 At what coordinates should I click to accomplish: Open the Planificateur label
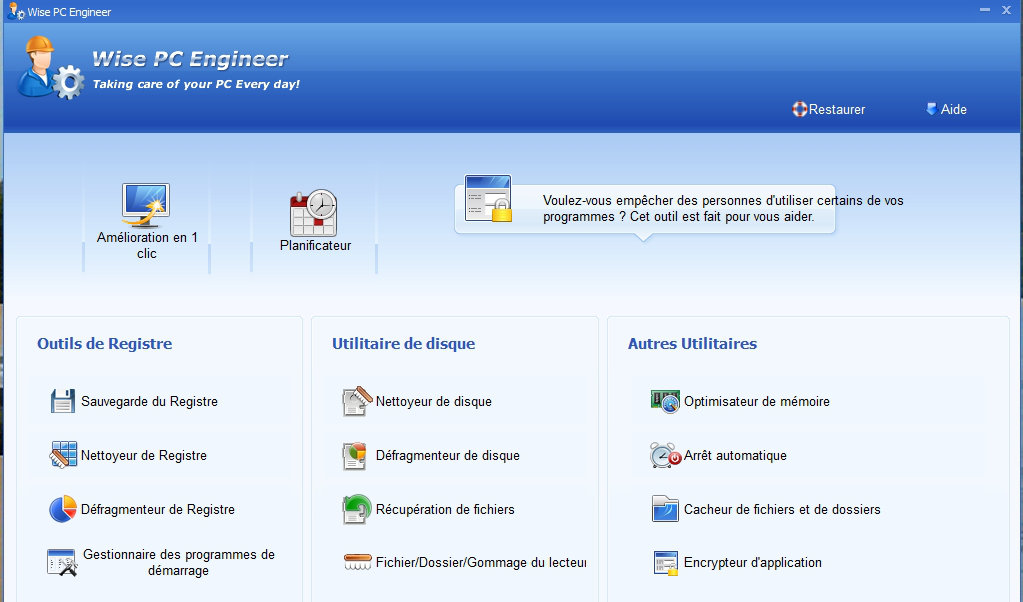tap(315, 245)
